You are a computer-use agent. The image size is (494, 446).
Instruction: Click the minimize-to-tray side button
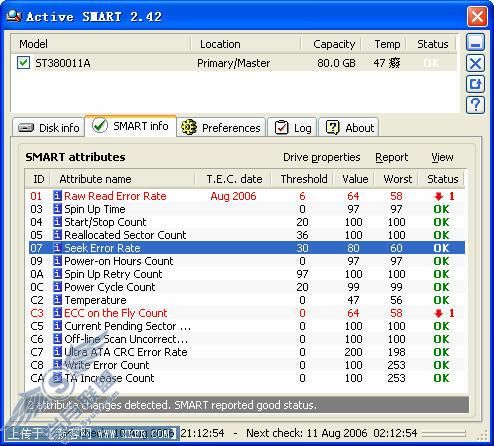[475, 43]
